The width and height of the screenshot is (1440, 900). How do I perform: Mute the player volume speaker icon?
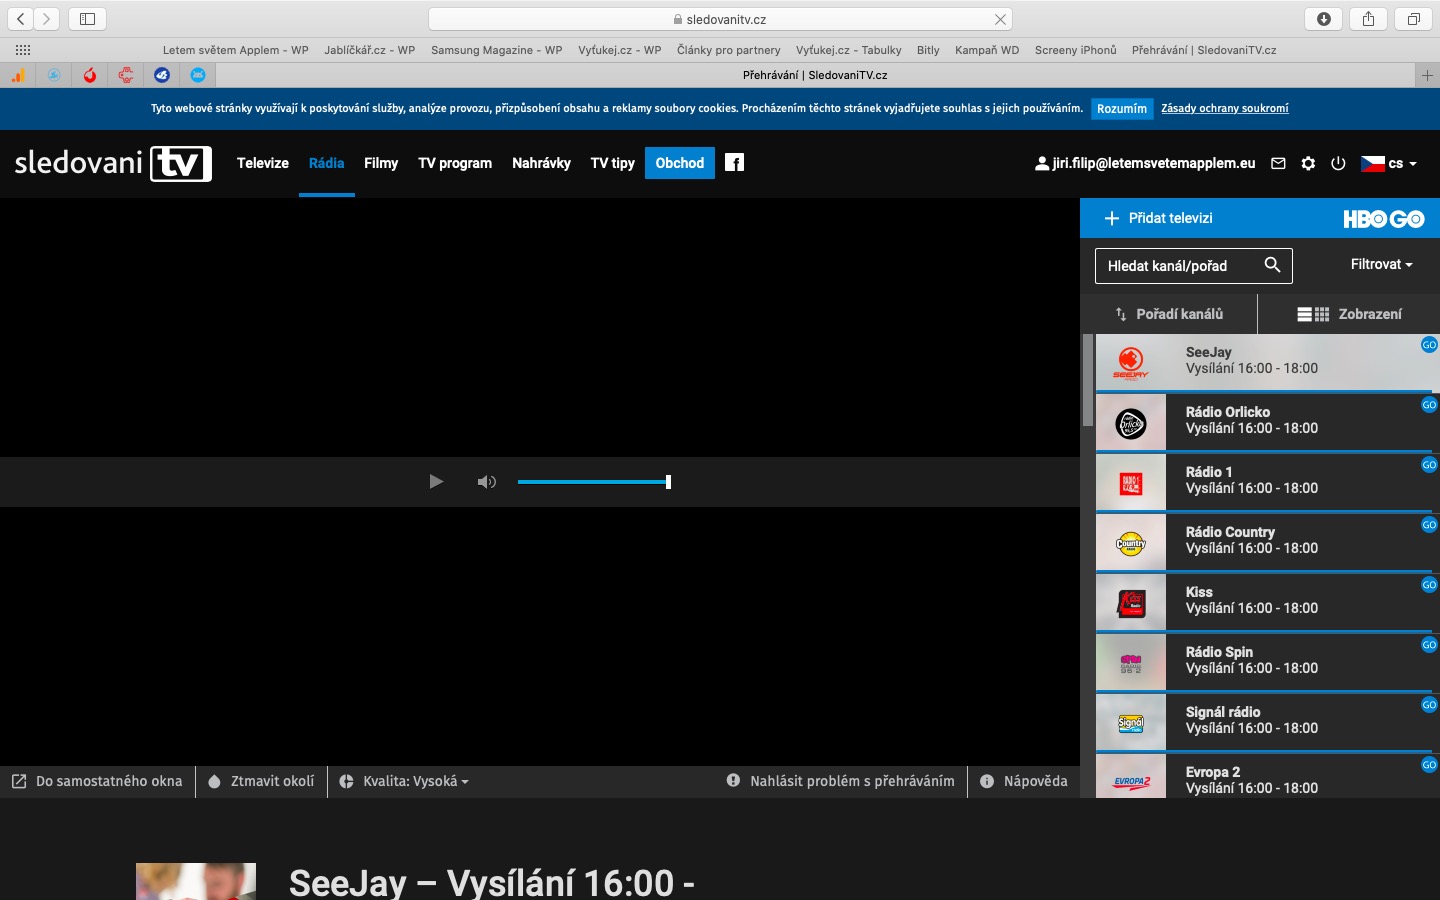click(487, 482)
